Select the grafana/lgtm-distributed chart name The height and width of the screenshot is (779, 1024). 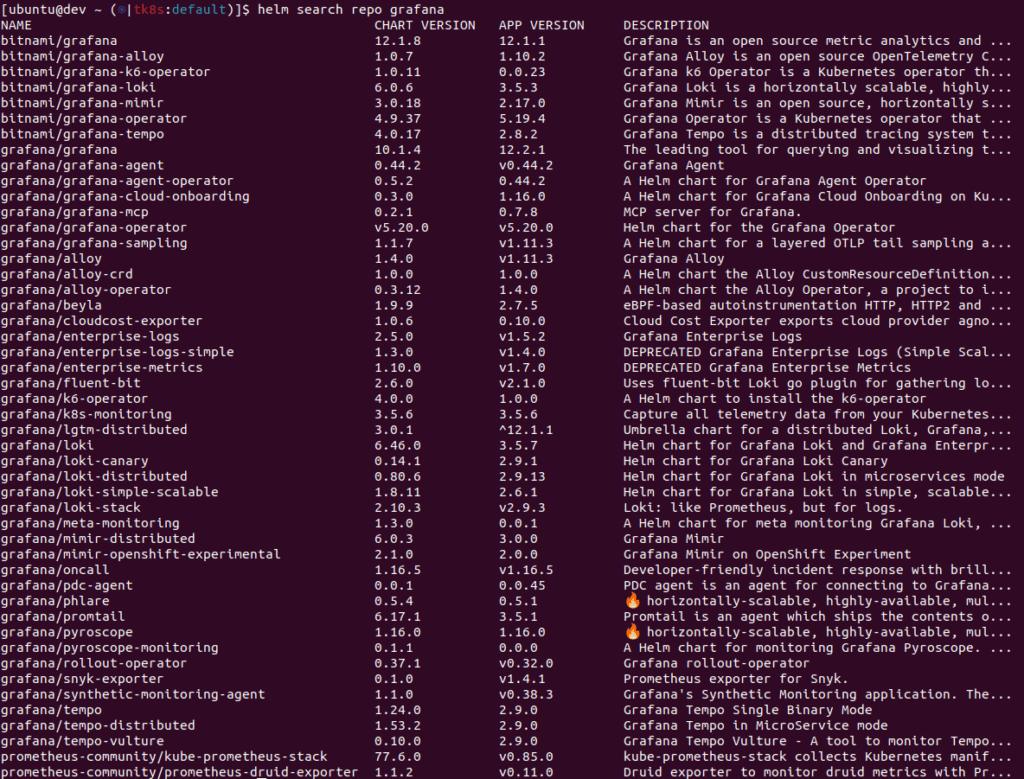coord(94,429)
